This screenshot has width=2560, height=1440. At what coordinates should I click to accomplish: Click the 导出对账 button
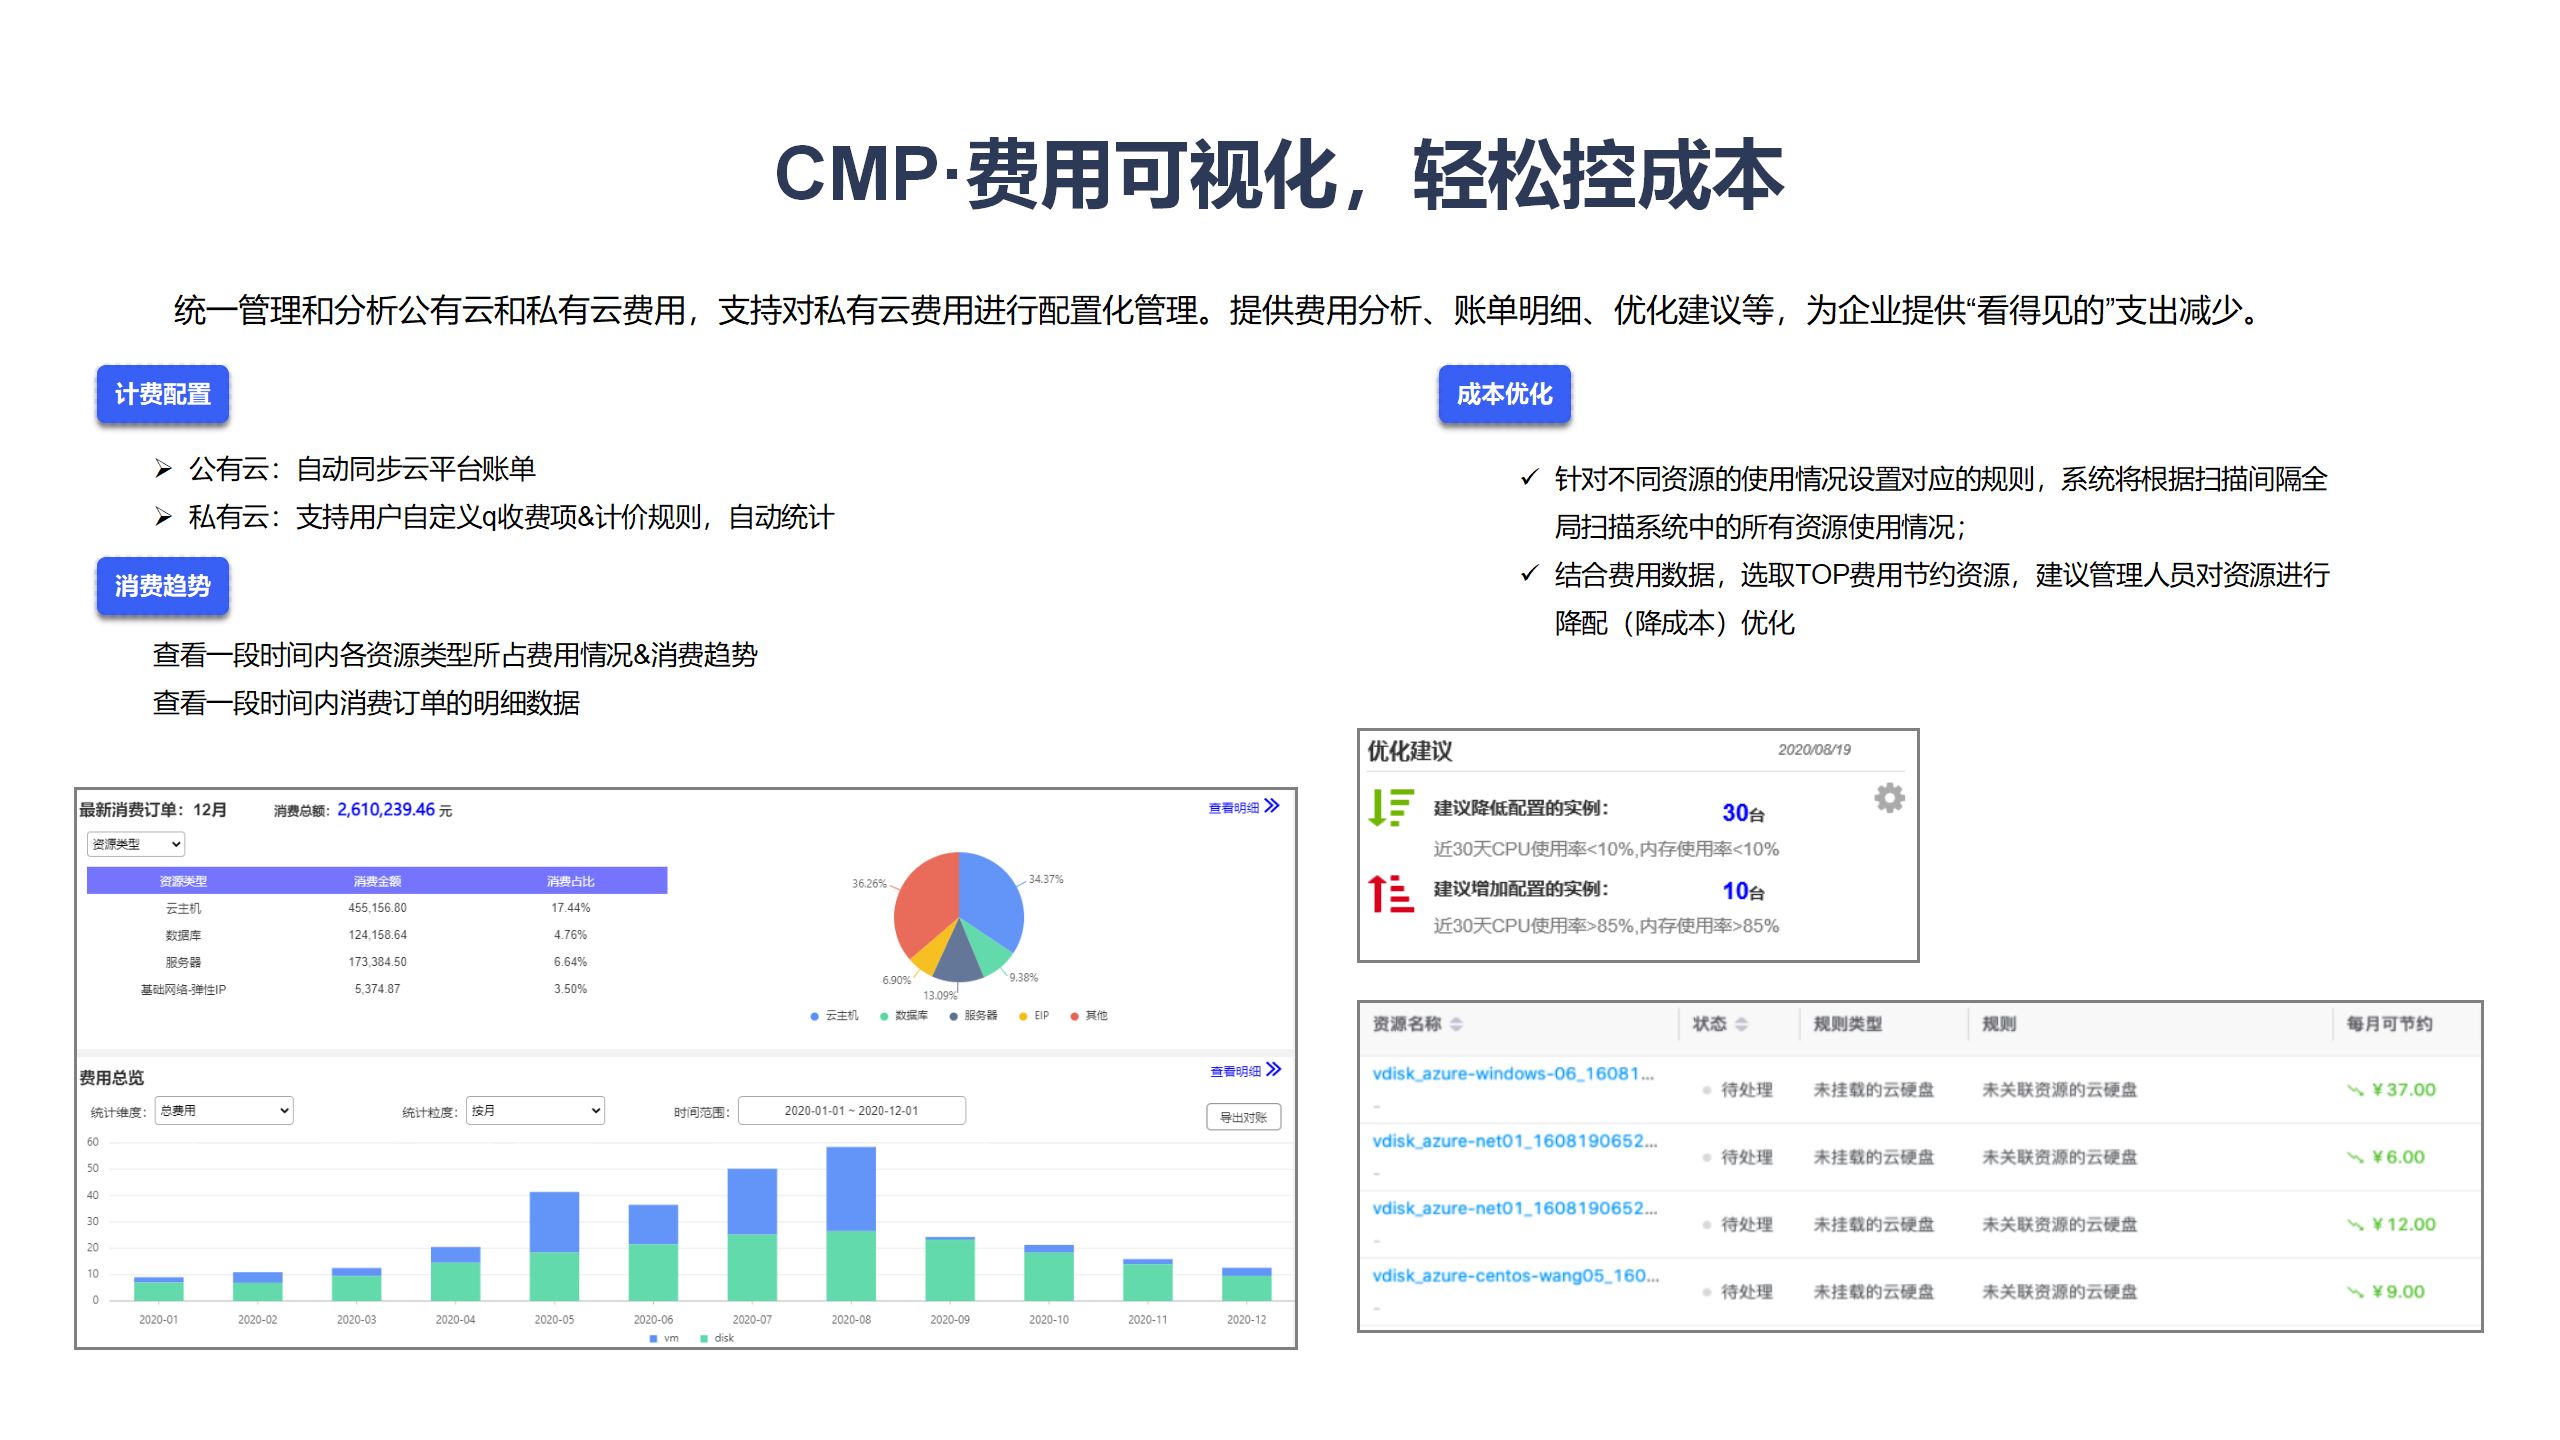[1243, 1117]
